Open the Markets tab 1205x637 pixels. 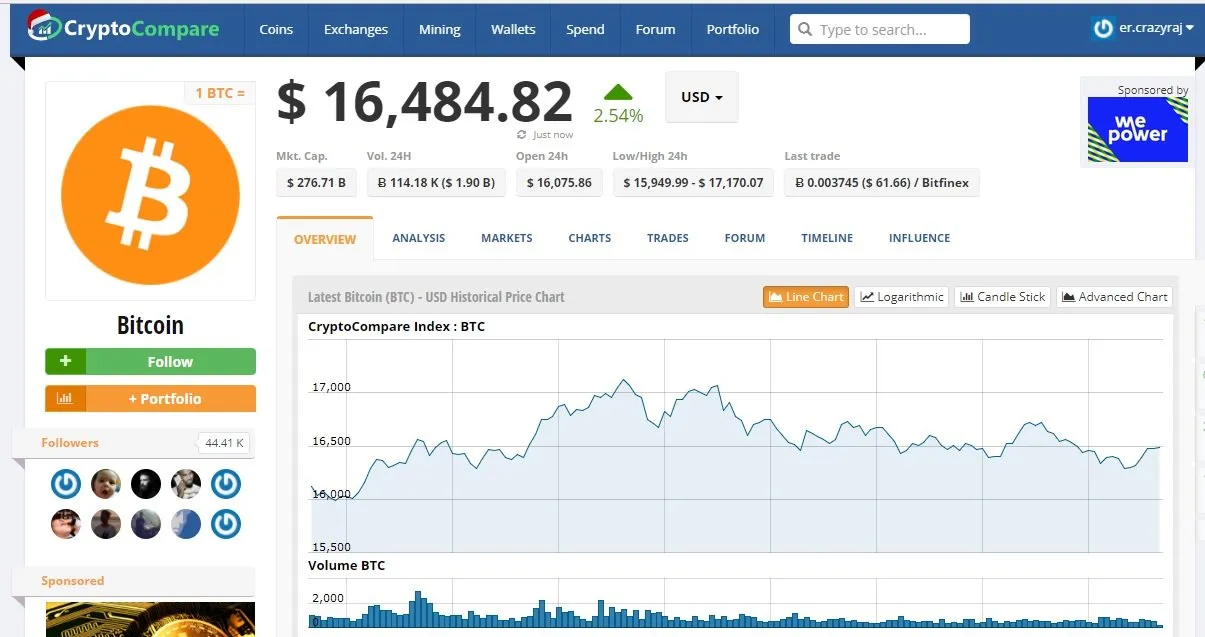point(506,238)
